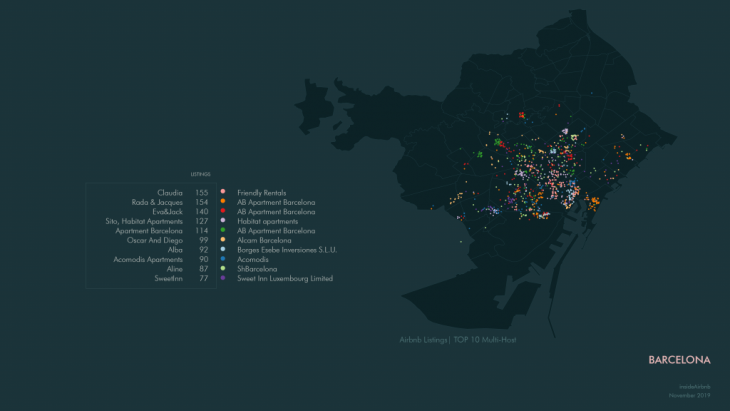Click the green dot beside Apartment Barcelona
This screenshot has width=730, height=411.
[222, 230]
